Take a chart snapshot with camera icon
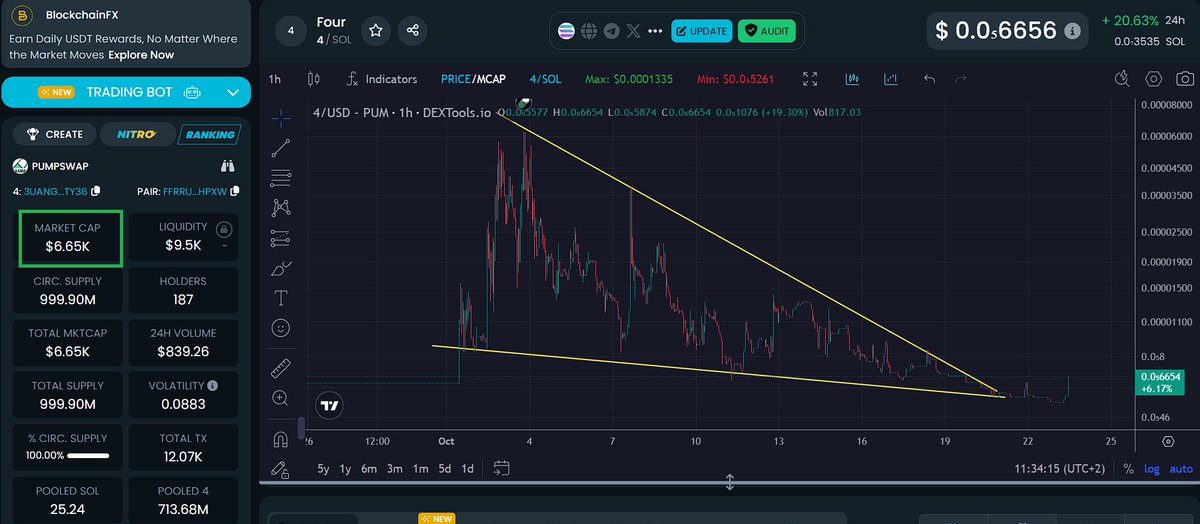 click(x=1184, y=79)
